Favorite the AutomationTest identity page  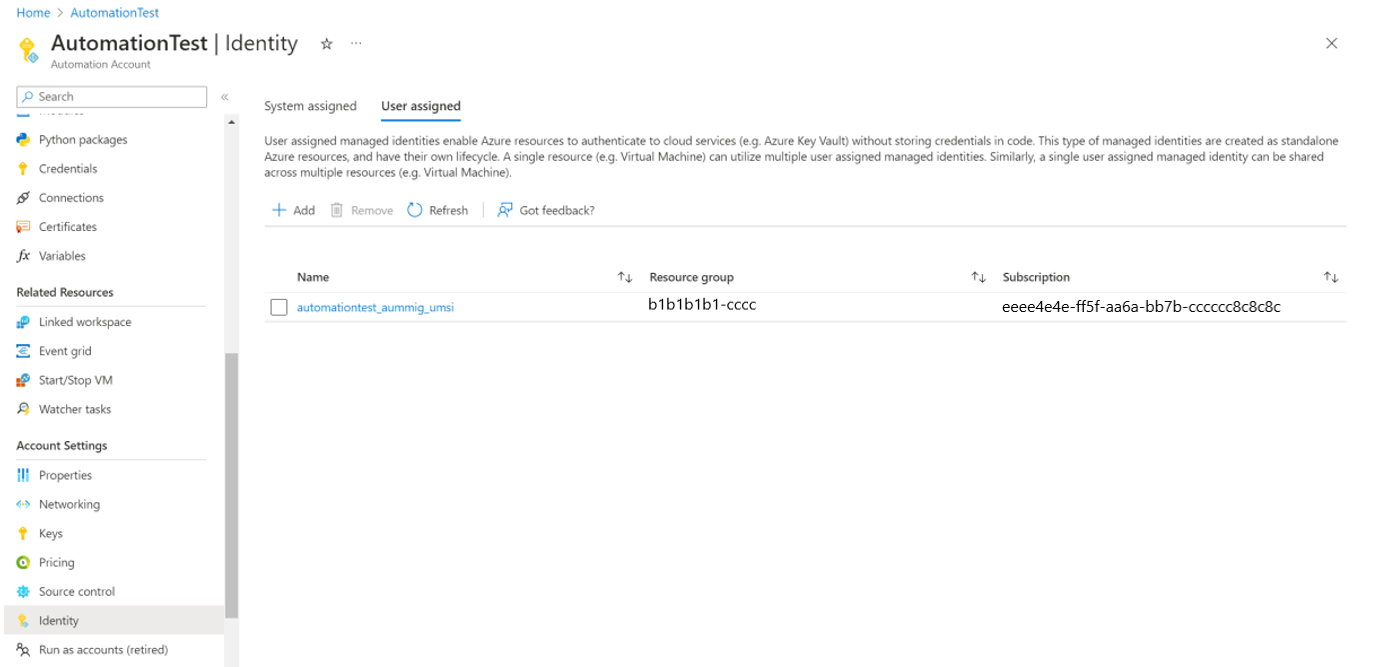coord(326,44)
